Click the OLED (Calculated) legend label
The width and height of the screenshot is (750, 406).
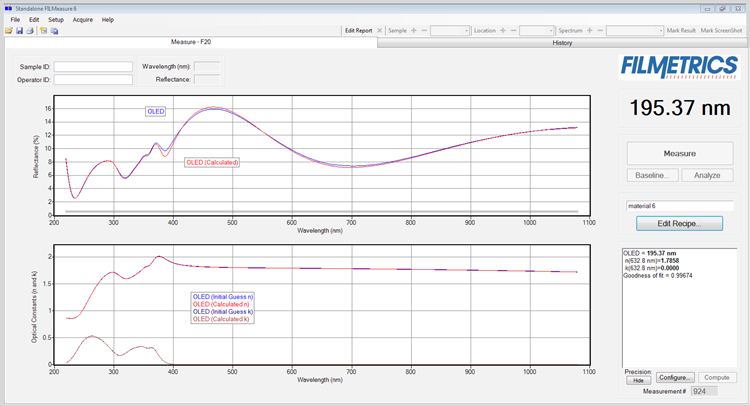pos(212,163)
